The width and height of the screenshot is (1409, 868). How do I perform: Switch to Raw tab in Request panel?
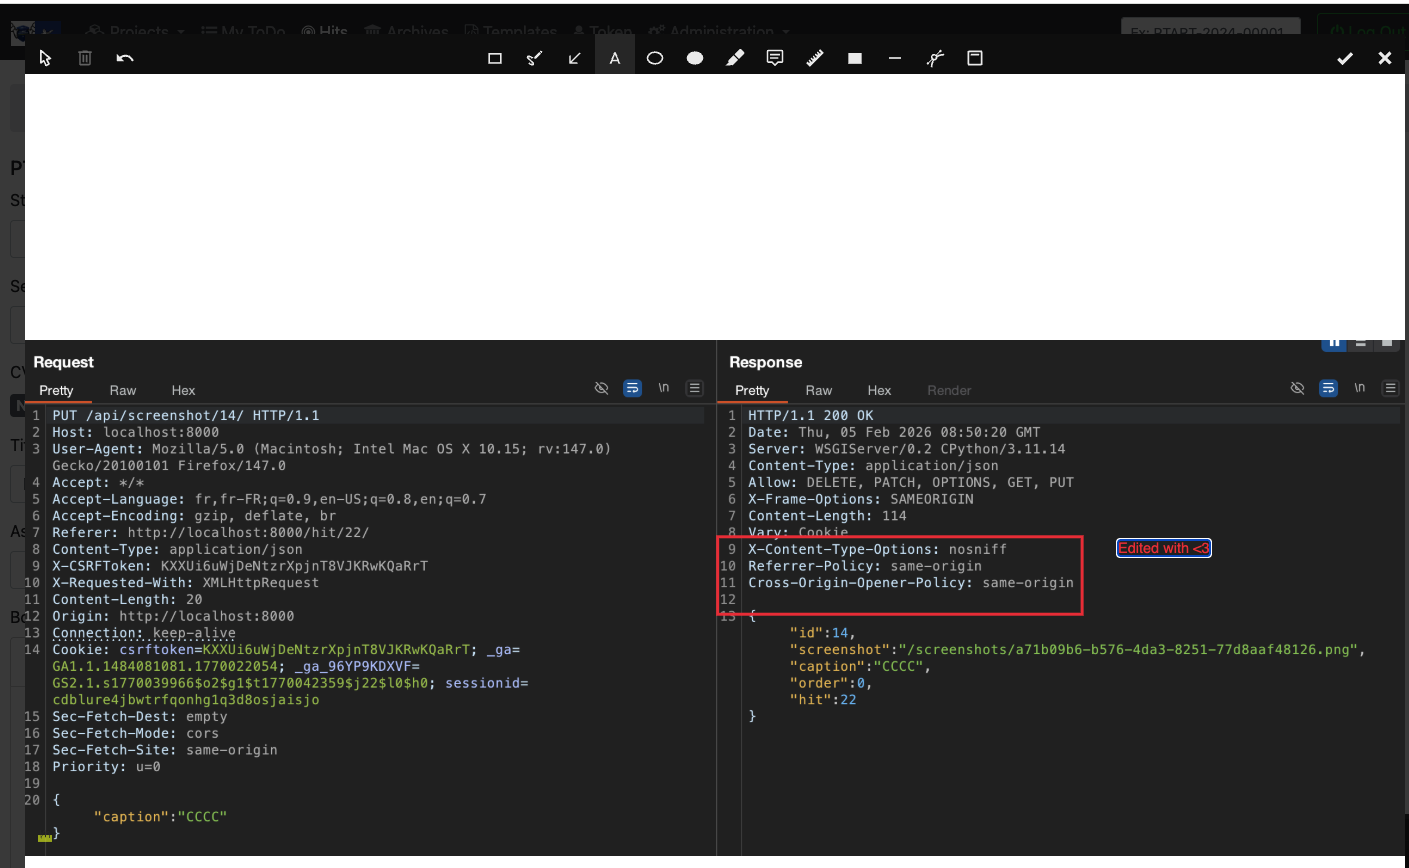point(123,390)
